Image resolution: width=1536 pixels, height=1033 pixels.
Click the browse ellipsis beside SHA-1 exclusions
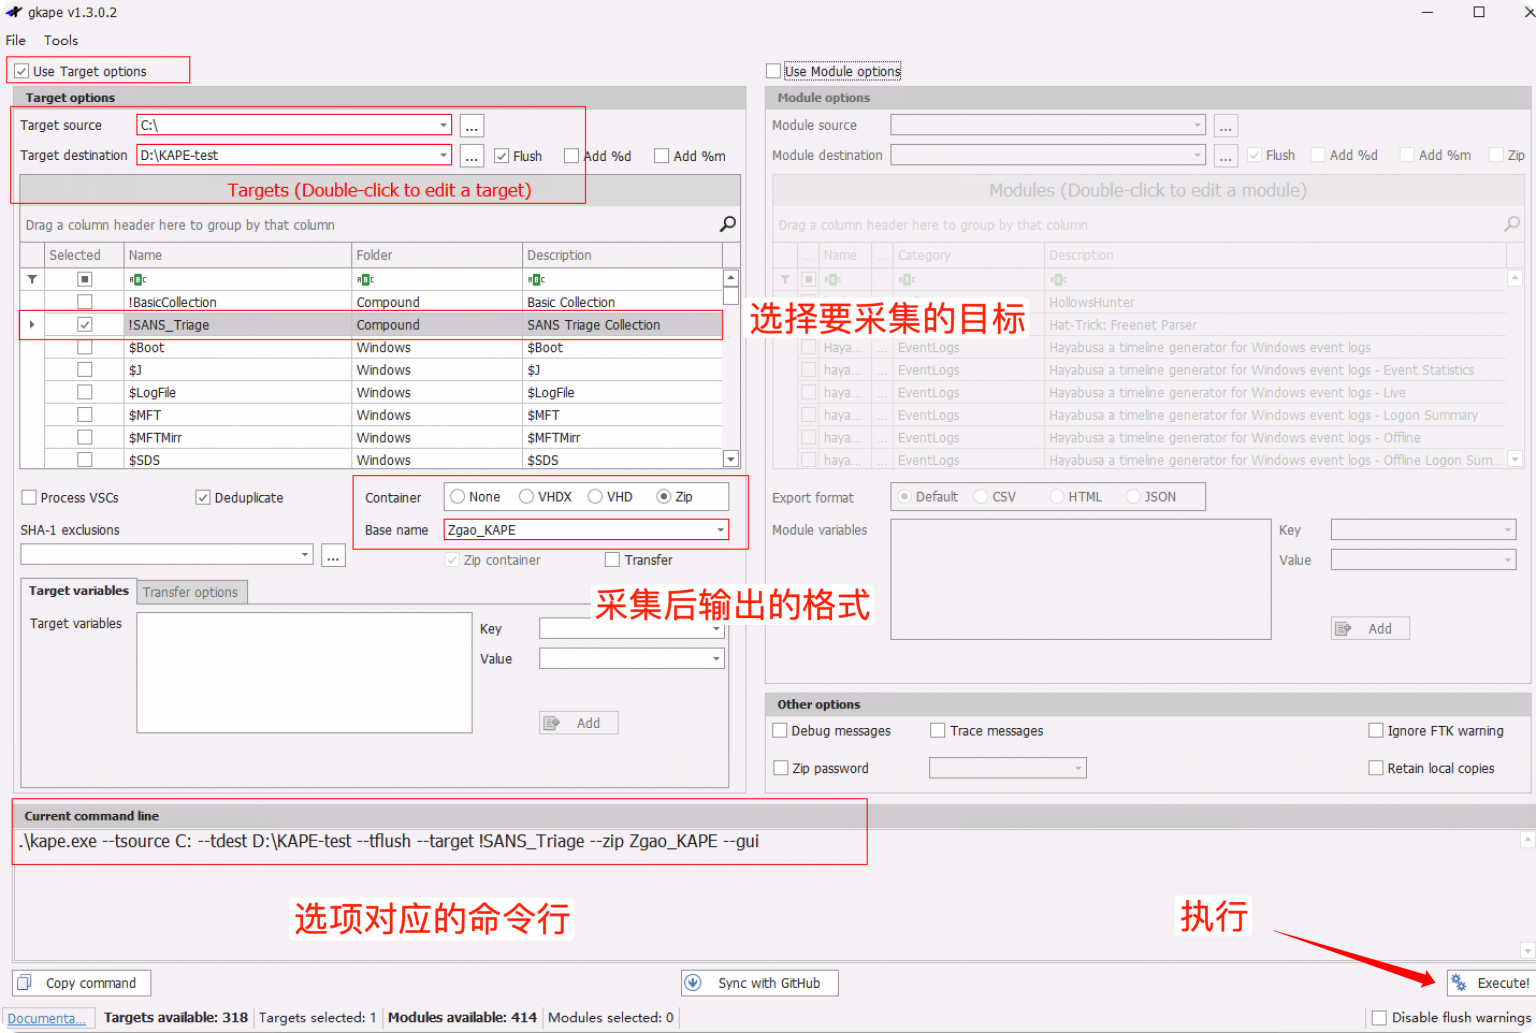(332, 554)
